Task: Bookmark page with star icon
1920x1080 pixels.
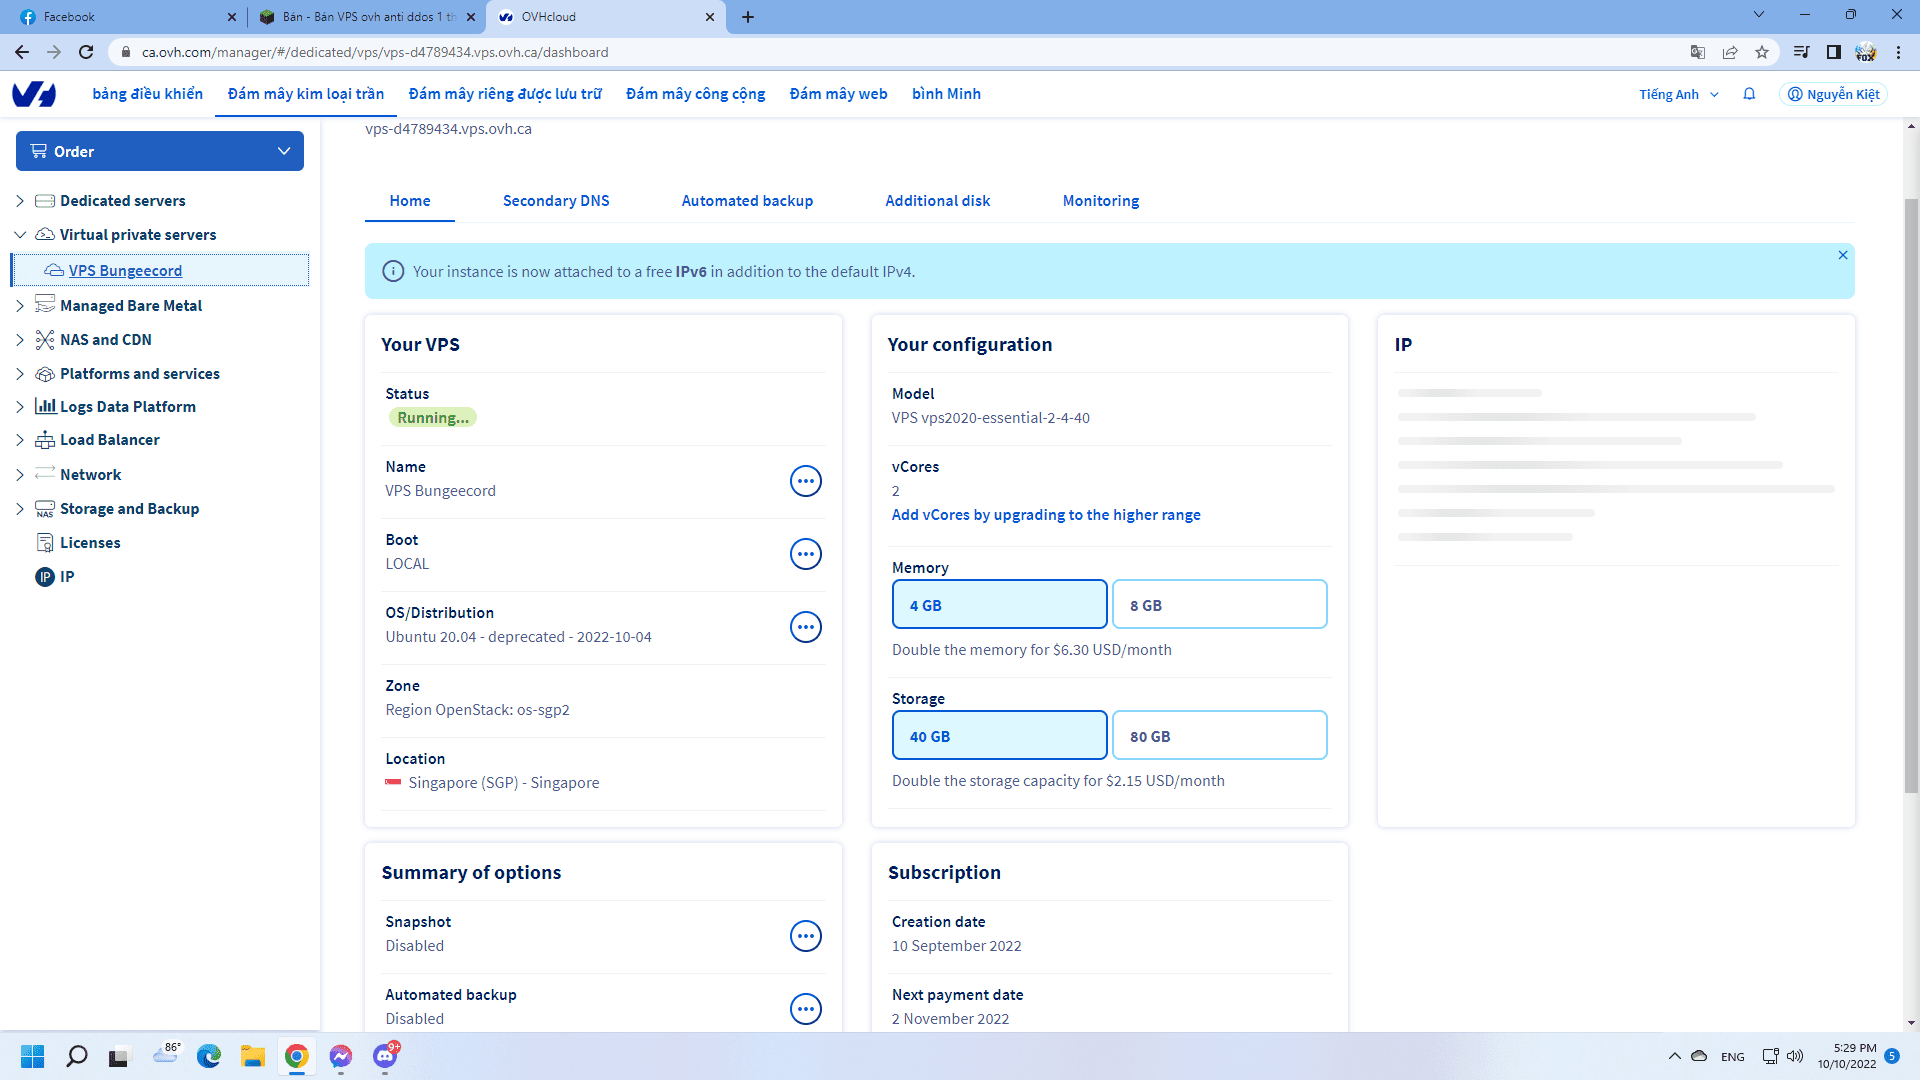Action: (x=1762, y=52)
